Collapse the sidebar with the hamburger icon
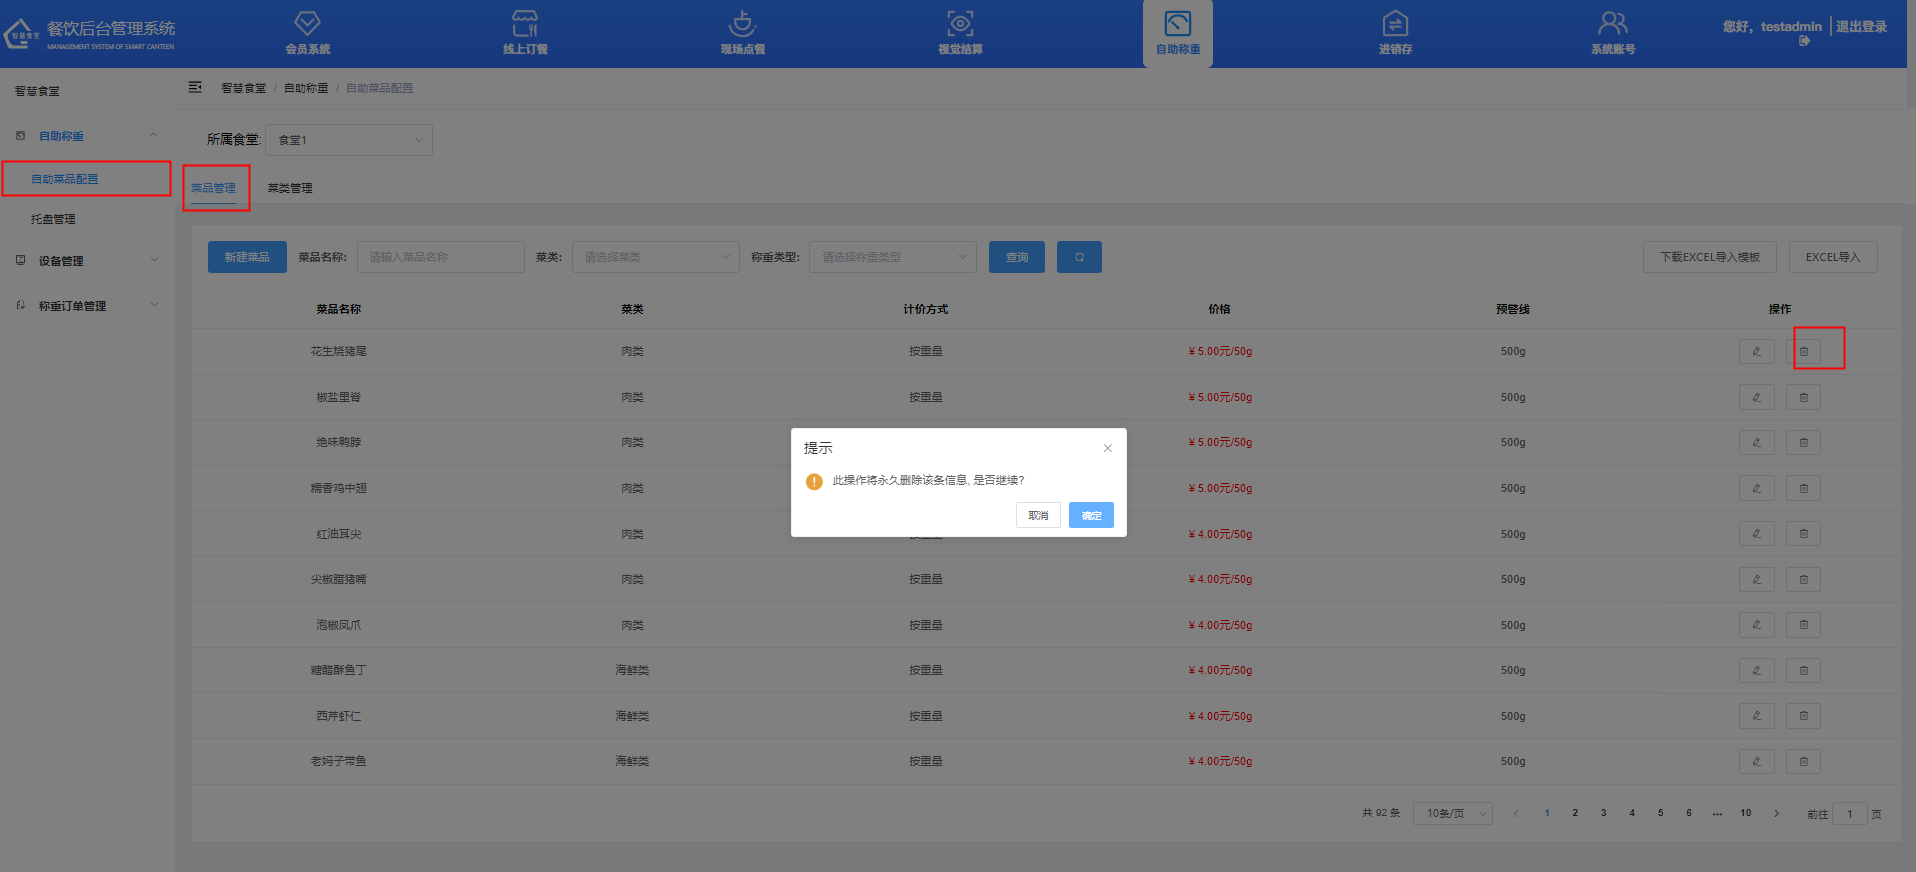The image size is (1916, 872). pyautogui.click(x=195, y=88)
